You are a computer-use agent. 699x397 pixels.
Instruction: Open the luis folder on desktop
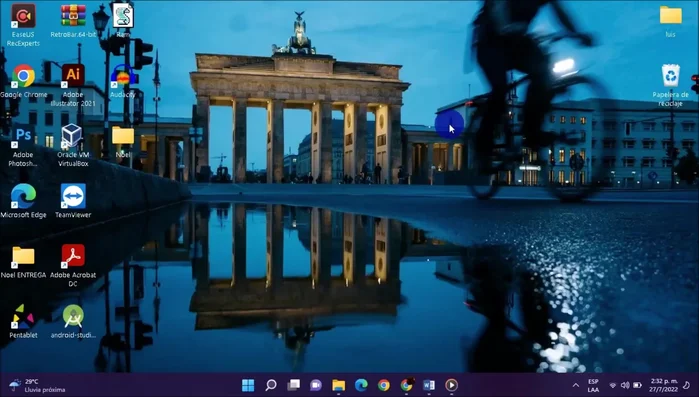point(670,21)
